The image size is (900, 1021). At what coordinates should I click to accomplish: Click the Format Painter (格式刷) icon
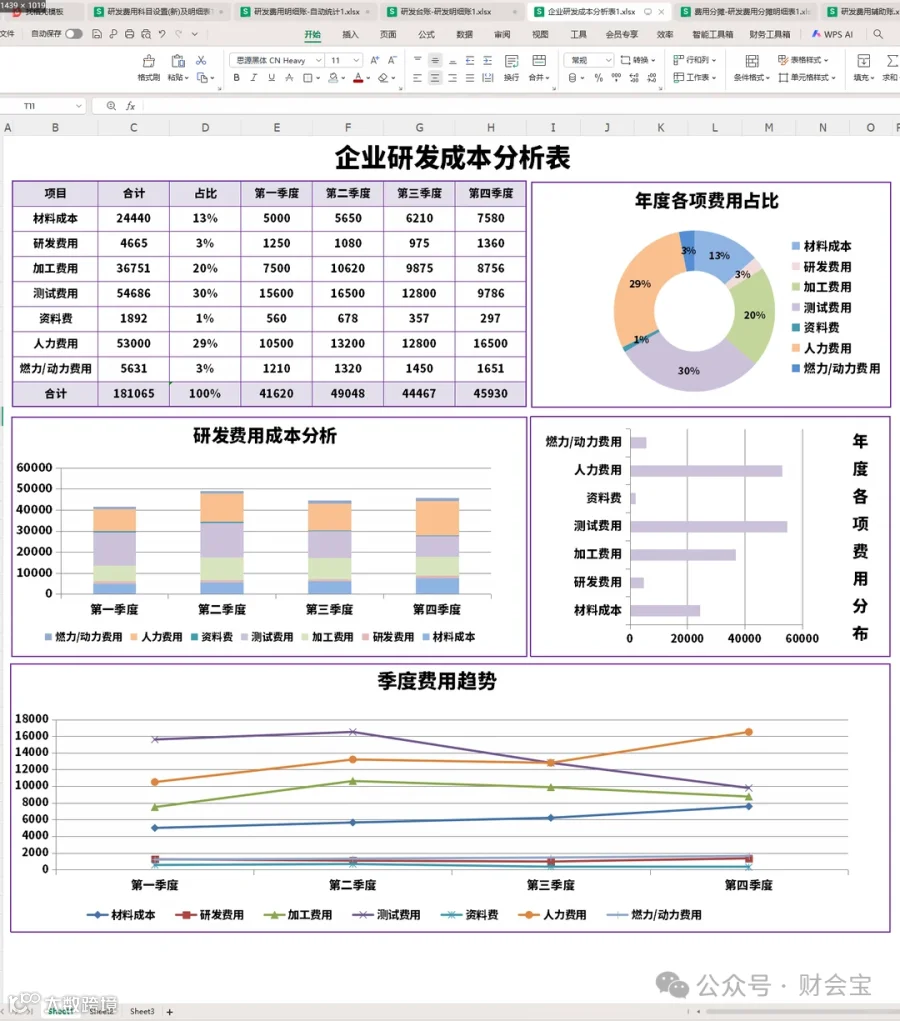(x=148, y=62)
